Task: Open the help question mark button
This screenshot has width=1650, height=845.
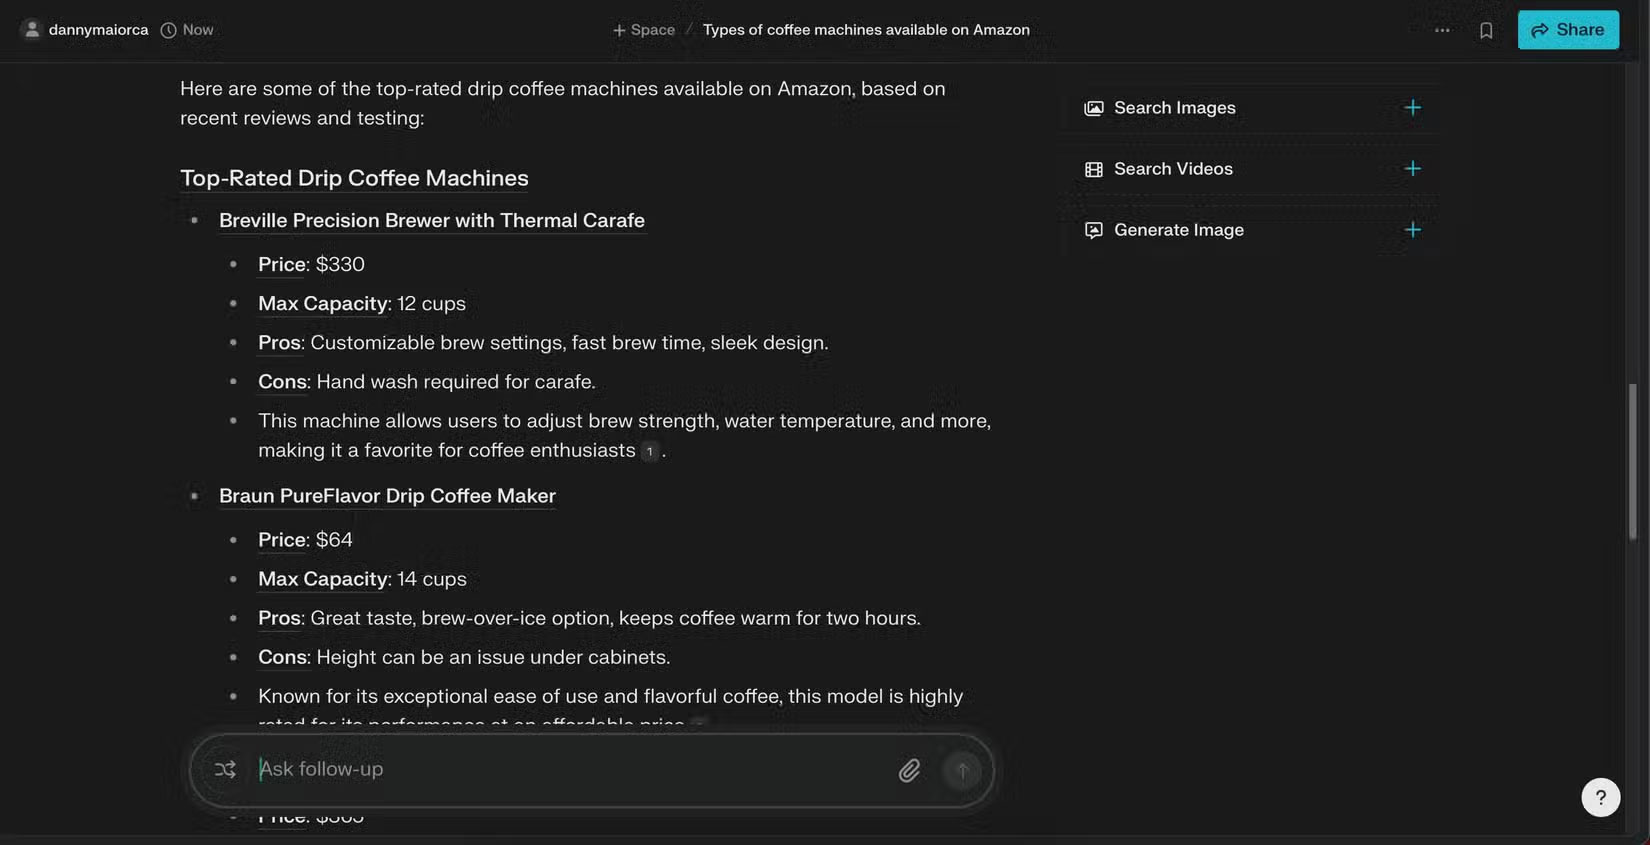Action: coord(1600,797)
